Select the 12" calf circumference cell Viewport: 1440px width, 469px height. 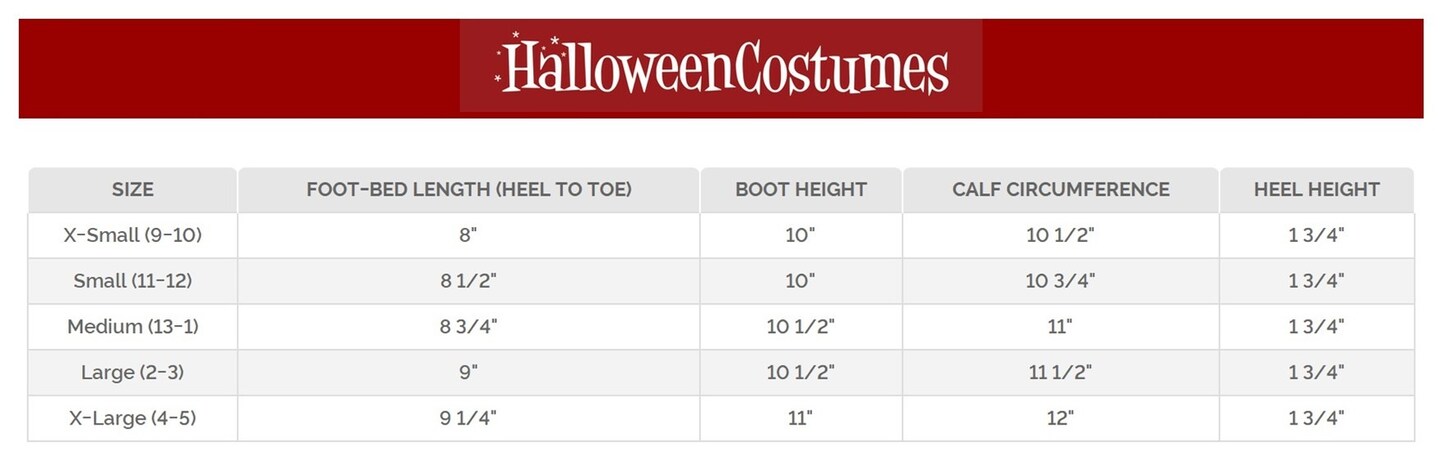coord(1061,419)
